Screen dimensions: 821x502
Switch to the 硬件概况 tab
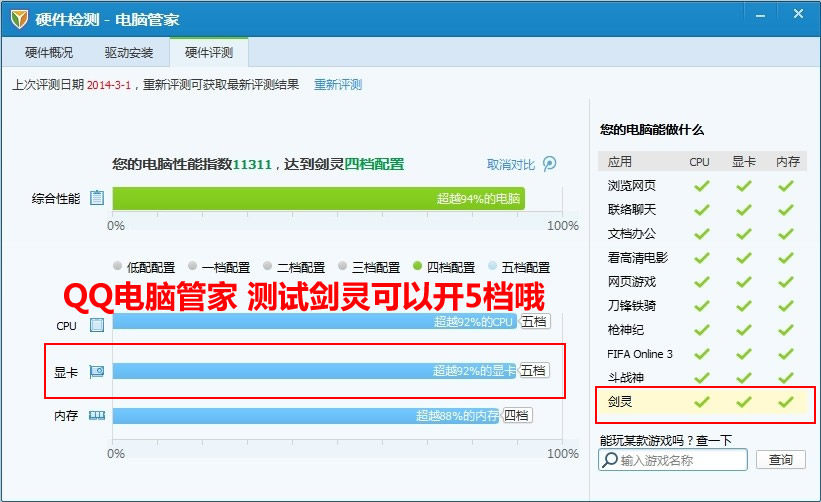49,52
